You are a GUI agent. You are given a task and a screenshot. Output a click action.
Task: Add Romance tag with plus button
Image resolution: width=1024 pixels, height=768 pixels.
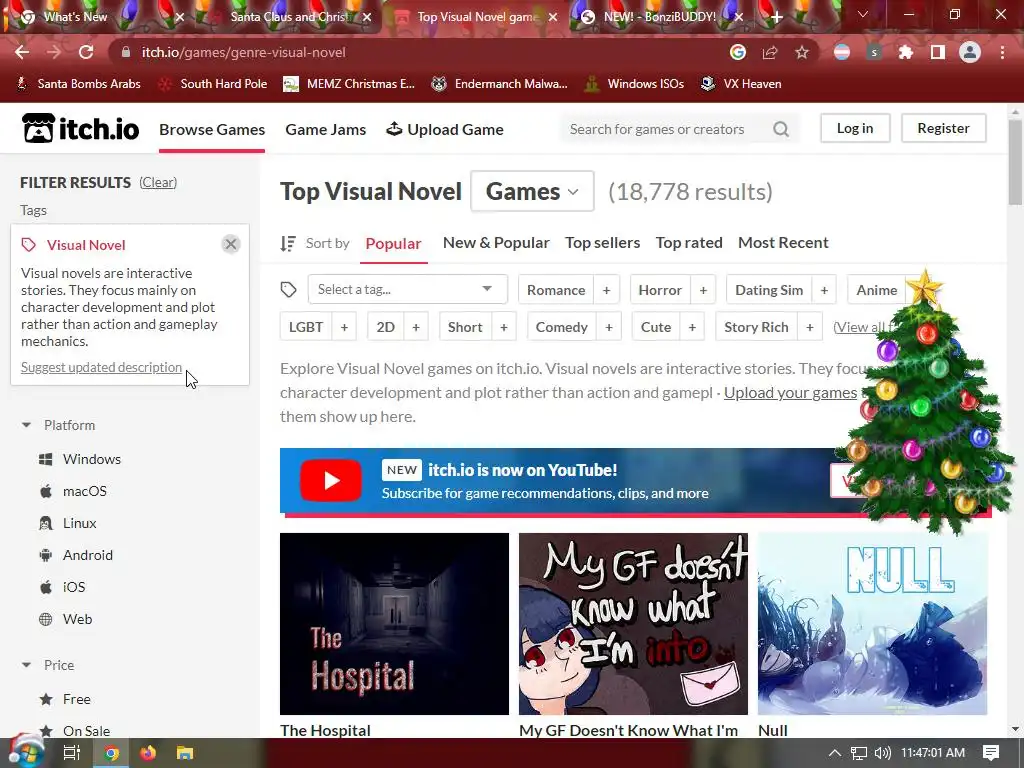(x=607, y=290)
